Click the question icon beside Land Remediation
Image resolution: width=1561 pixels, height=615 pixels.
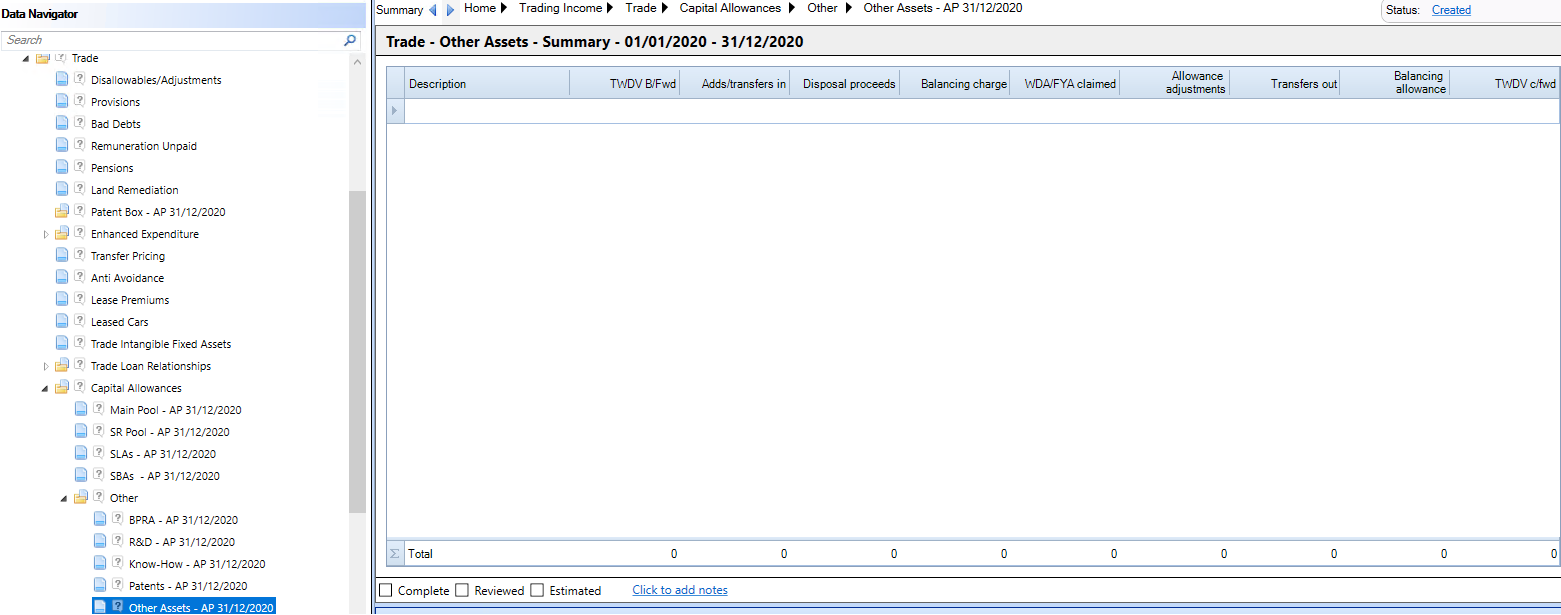(x=79, y=189)
